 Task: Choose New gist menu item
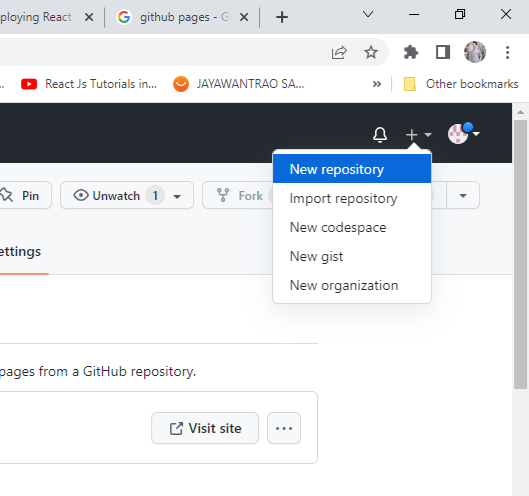(x=352, y=256)
